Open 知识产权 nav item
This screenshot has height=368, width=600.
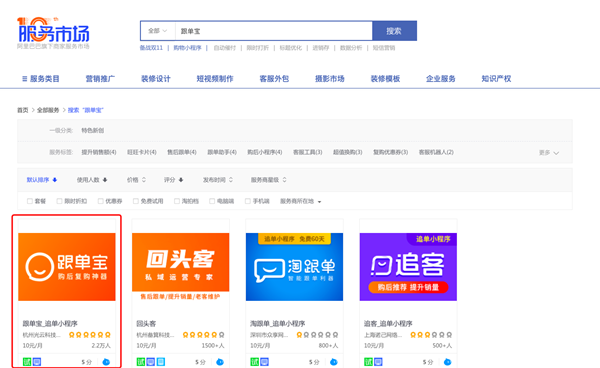[x=496, y=79]
